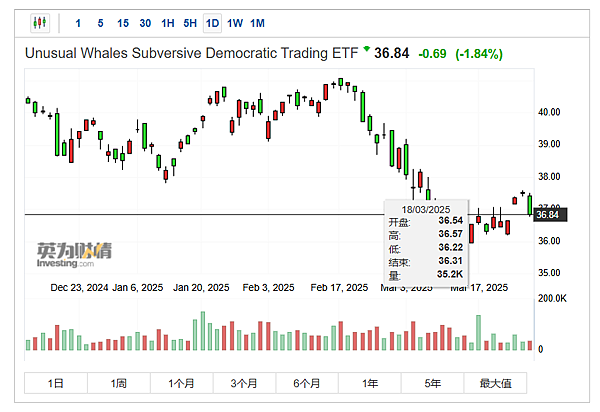The image size is (600, 412).
Task: Select the 15 minute interval
Action: point(123,23)
